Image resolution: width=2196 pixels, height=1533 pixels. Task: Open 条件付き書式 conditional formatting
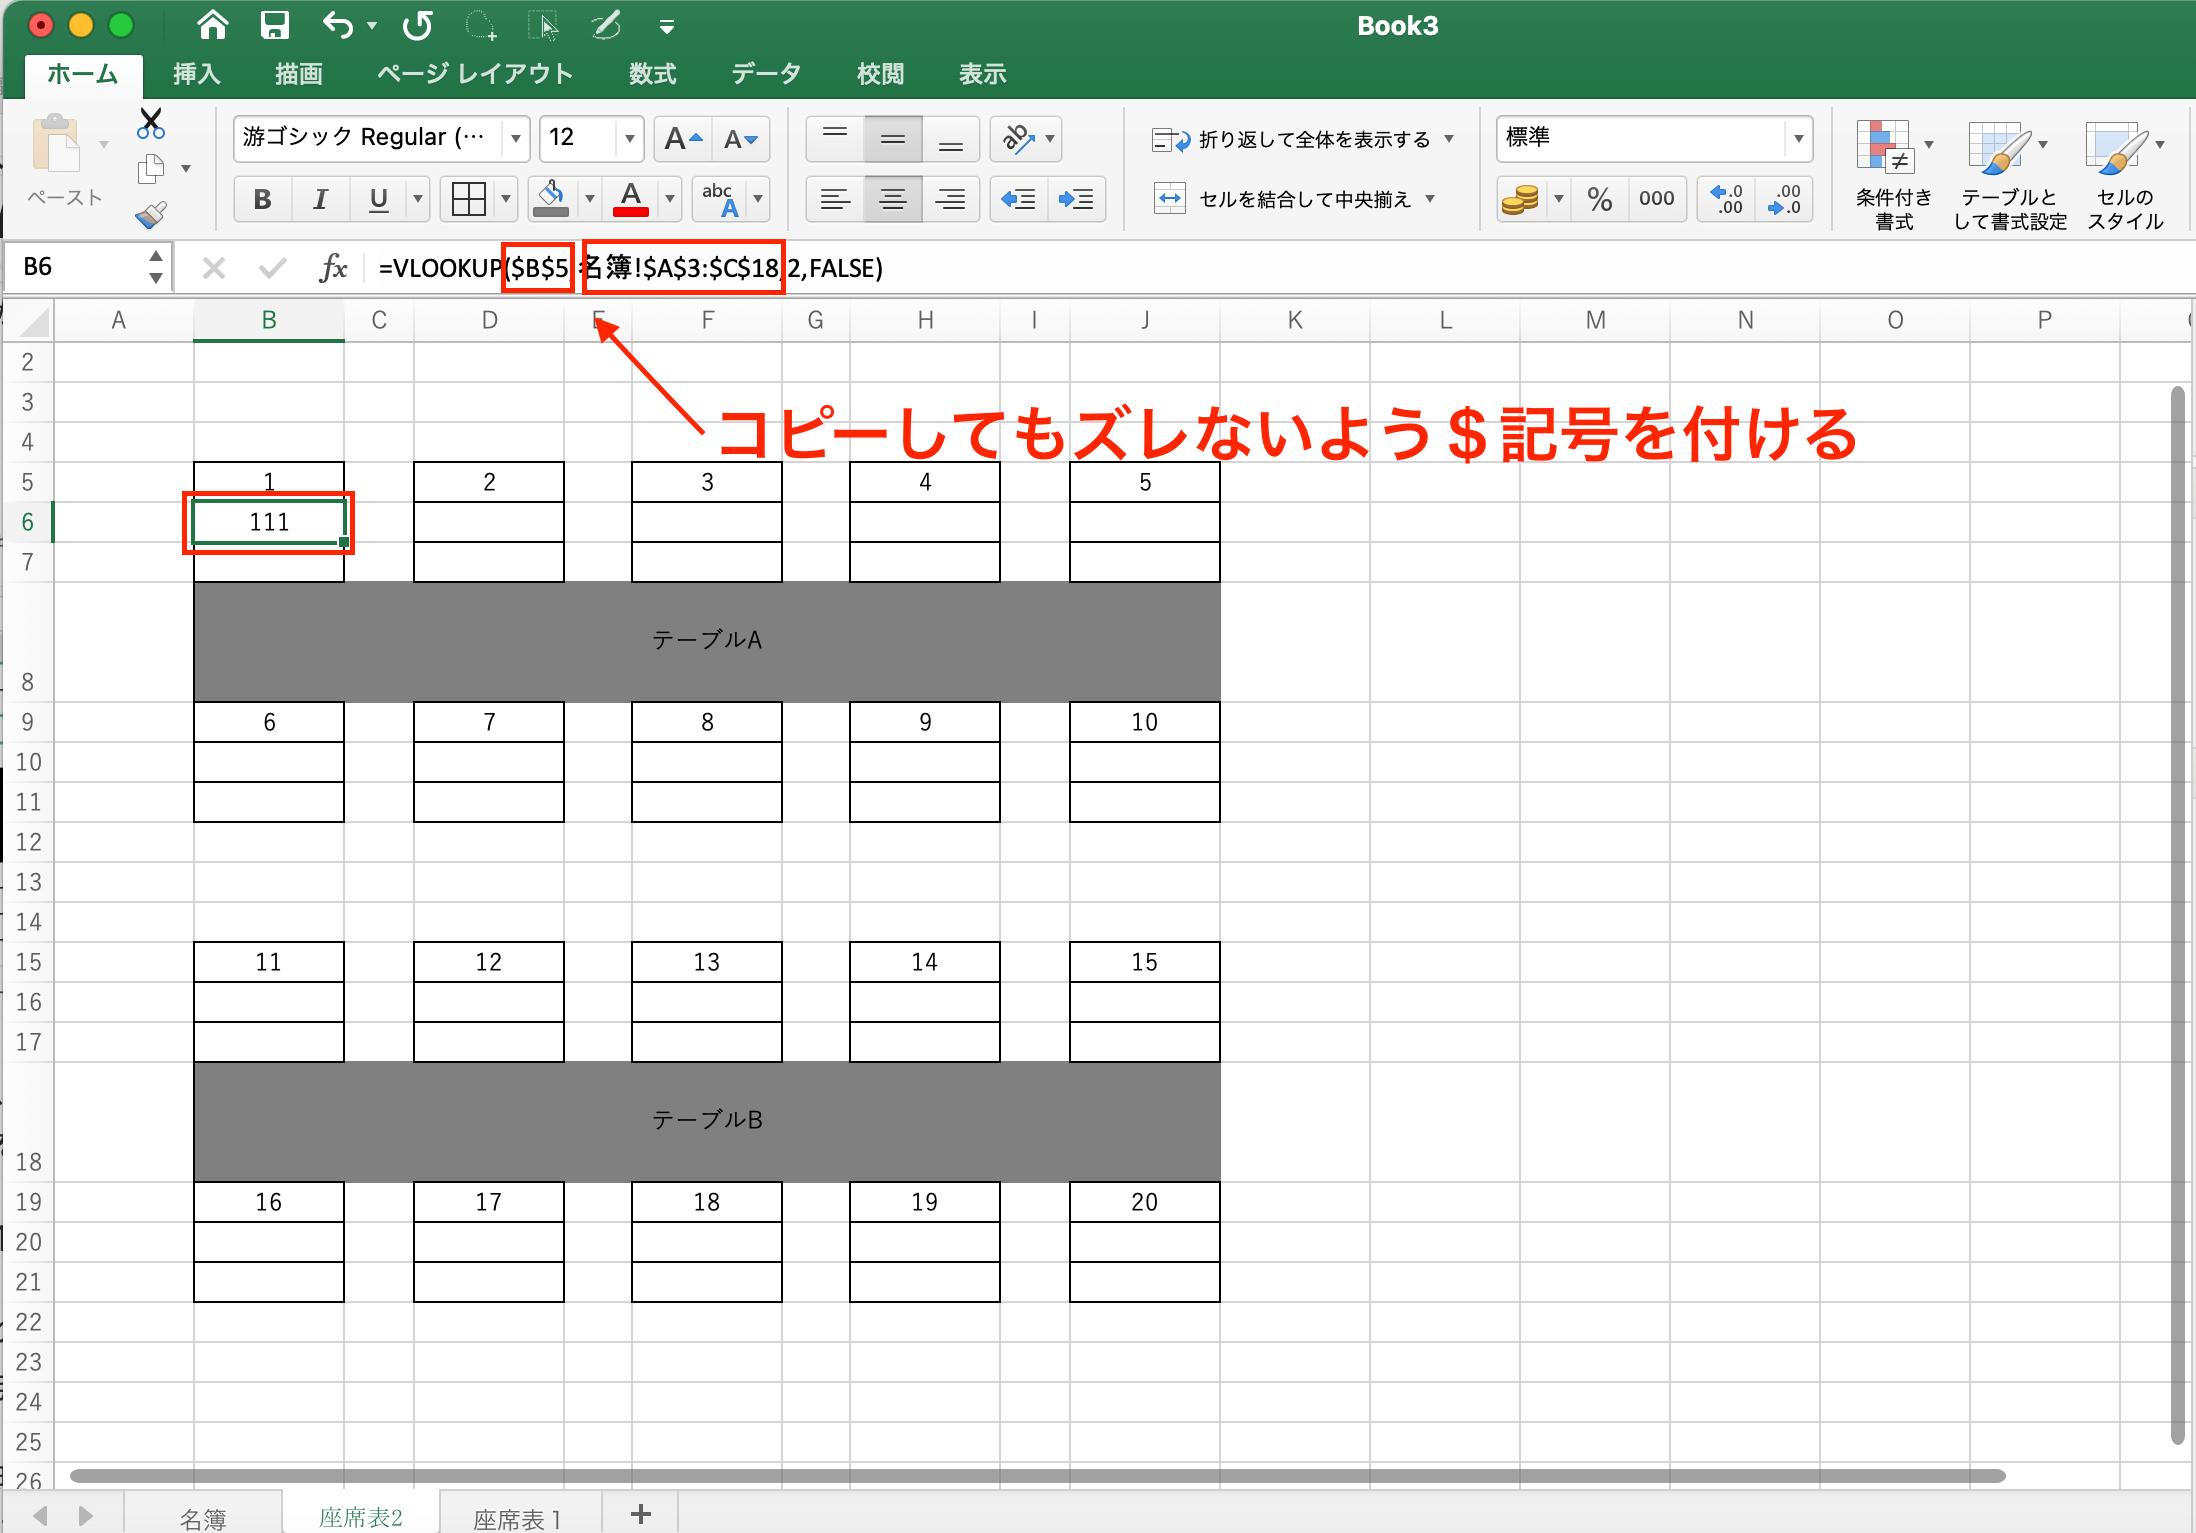coord(1893,176)
